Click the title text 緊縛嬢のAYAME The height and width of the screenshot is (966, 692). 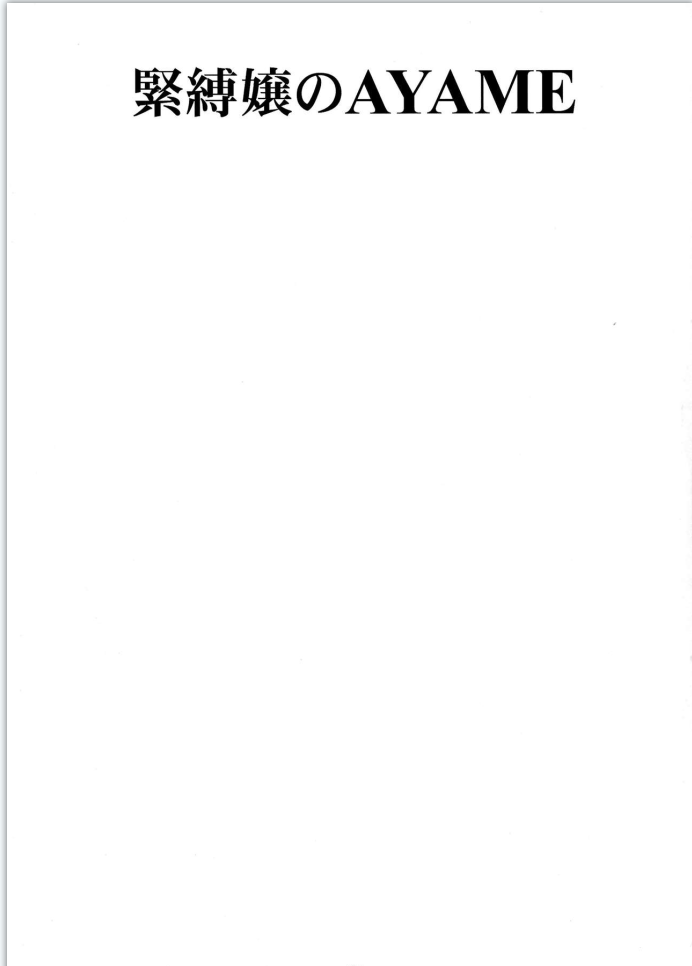354,92
